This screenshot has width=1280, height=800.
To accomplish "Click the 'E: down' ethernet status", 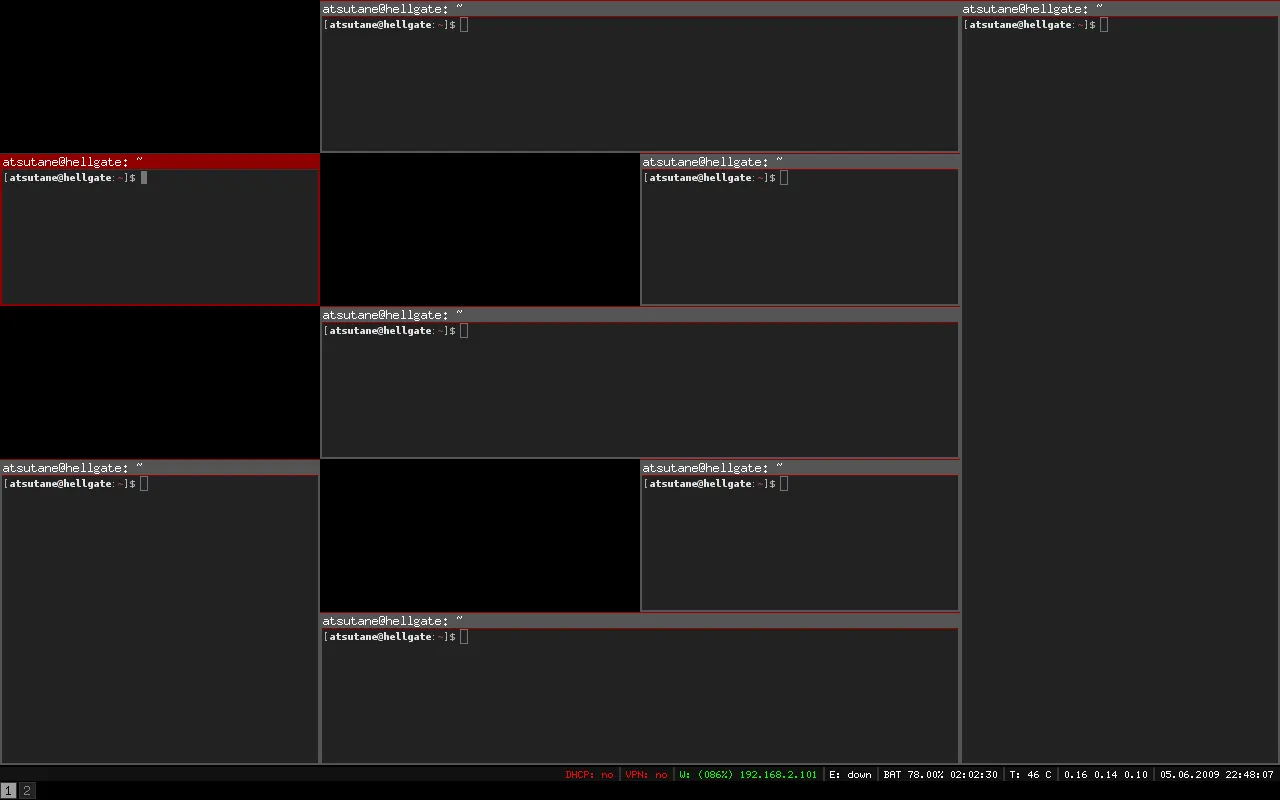I will click(x=850, y=775).
